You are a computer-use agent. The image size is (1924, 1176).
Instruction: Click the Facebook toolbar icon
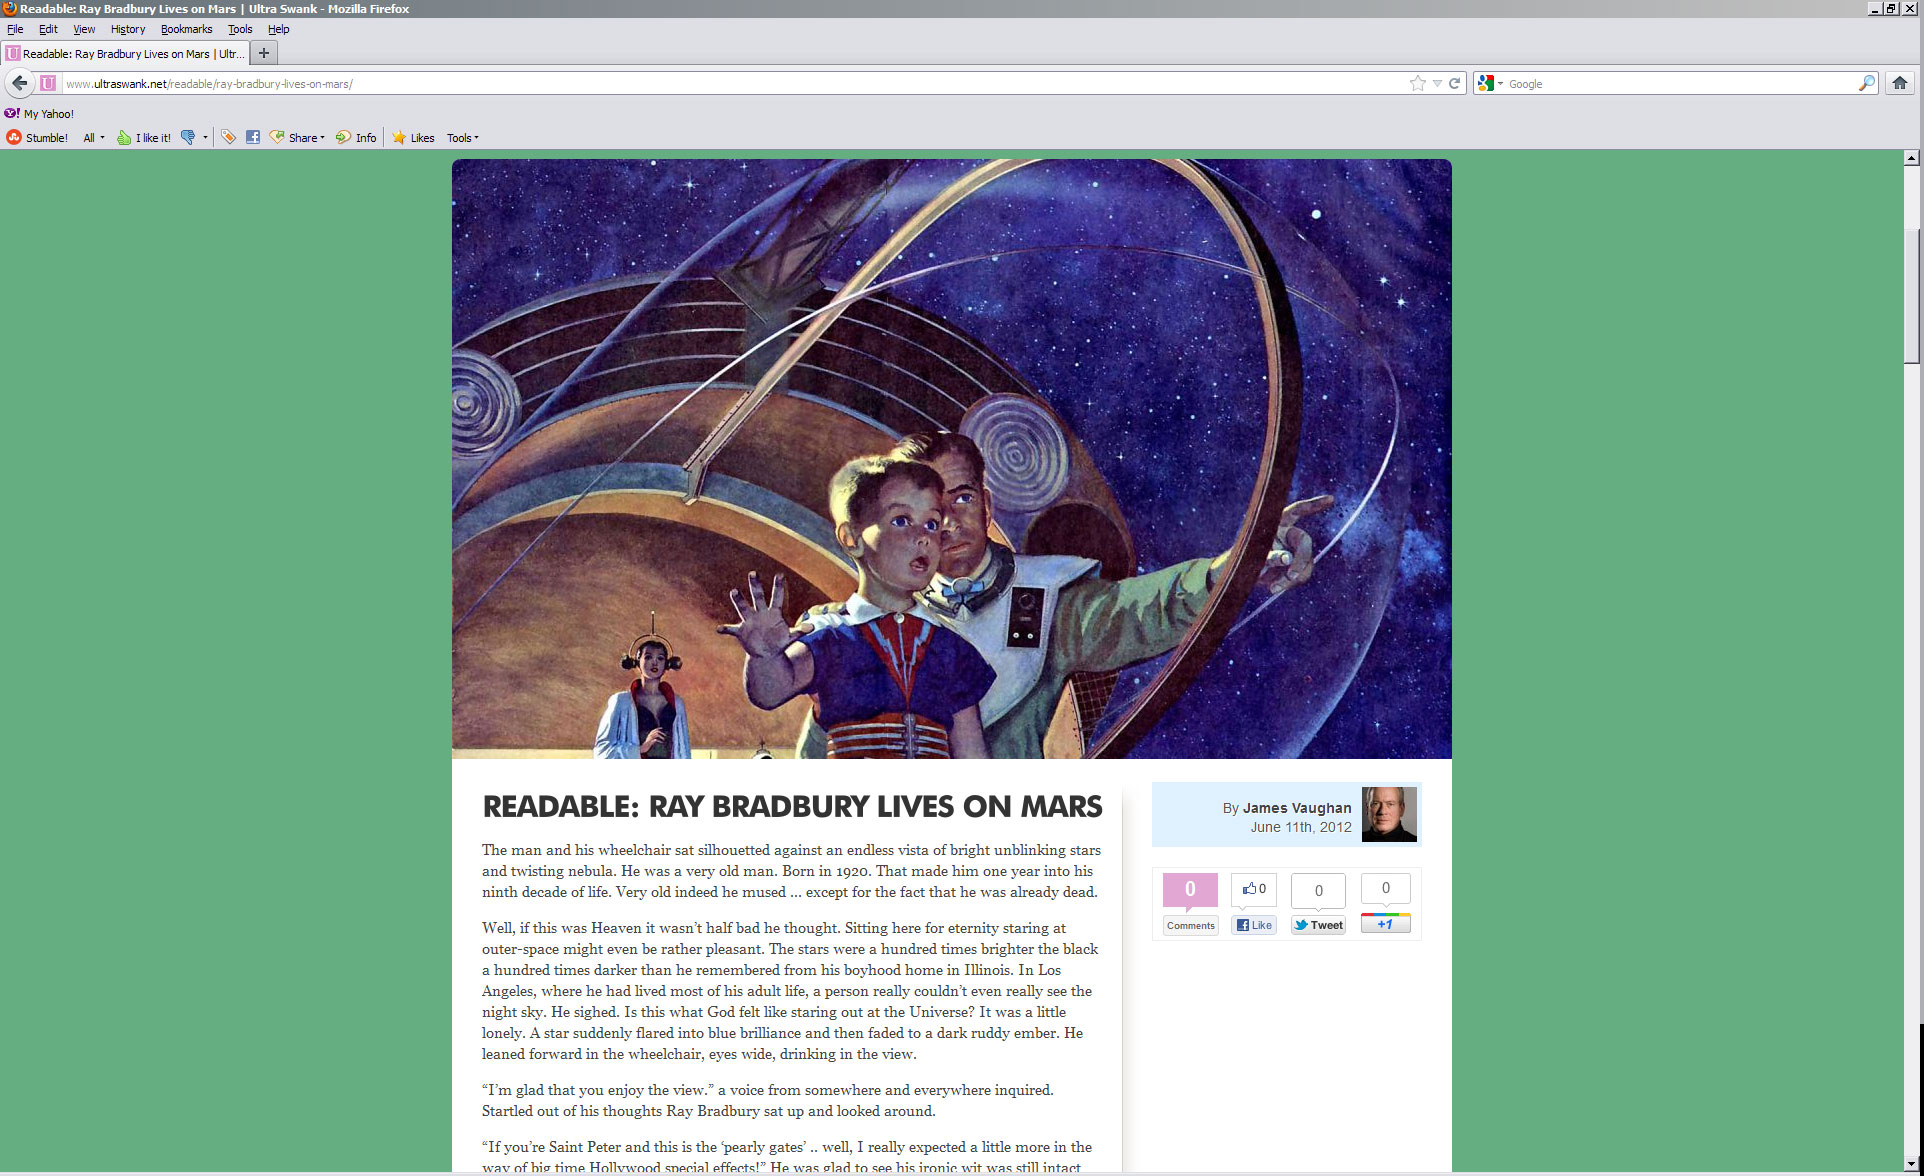253,137
